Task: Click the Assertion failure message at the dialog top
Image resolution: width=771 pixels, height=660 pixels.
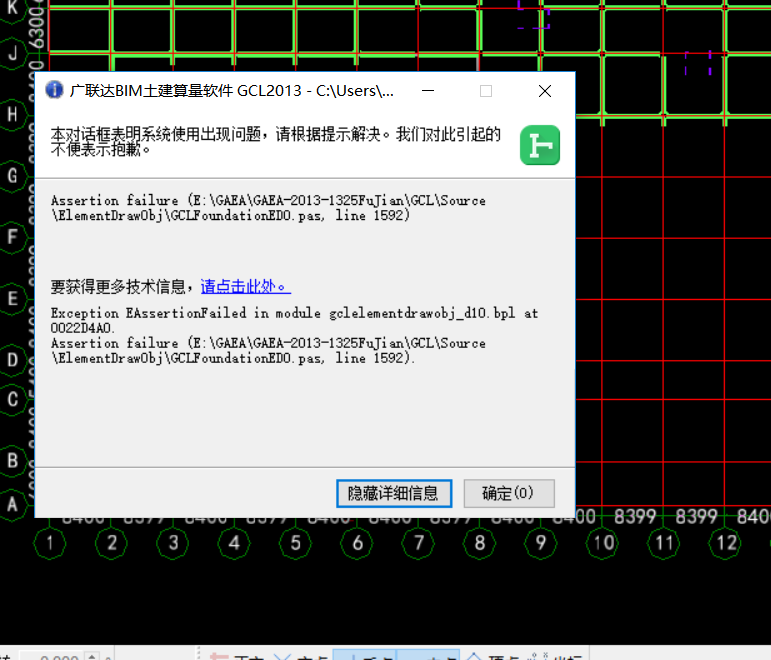Action: [x=268, y=208]
